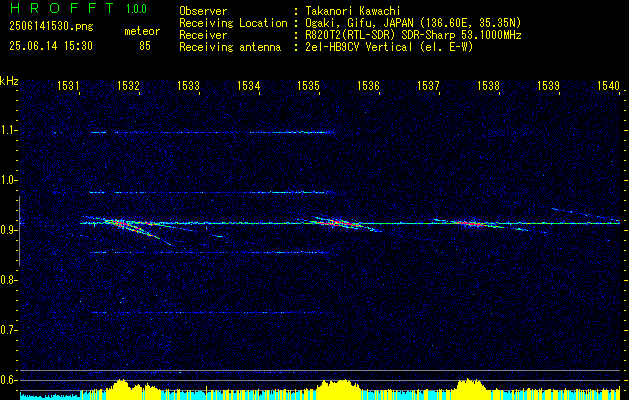Select the R820T2(RTL-SDR) SDR-Sharp receiver value
This screenshot has height=400, width=629.
[413, 35]
